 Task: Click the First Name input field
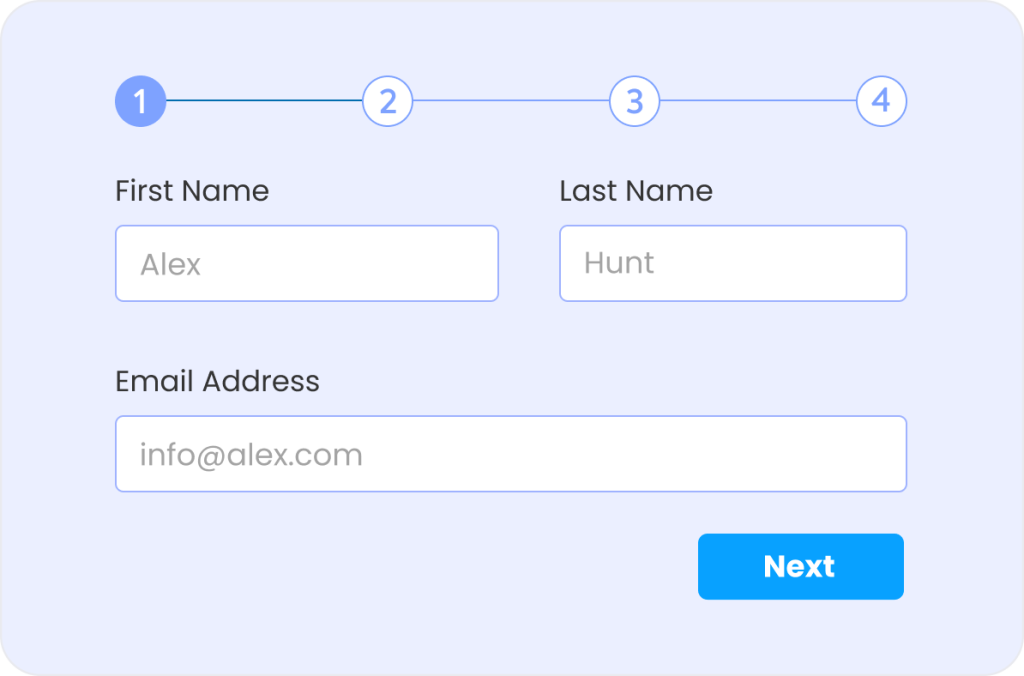(307, 263)
